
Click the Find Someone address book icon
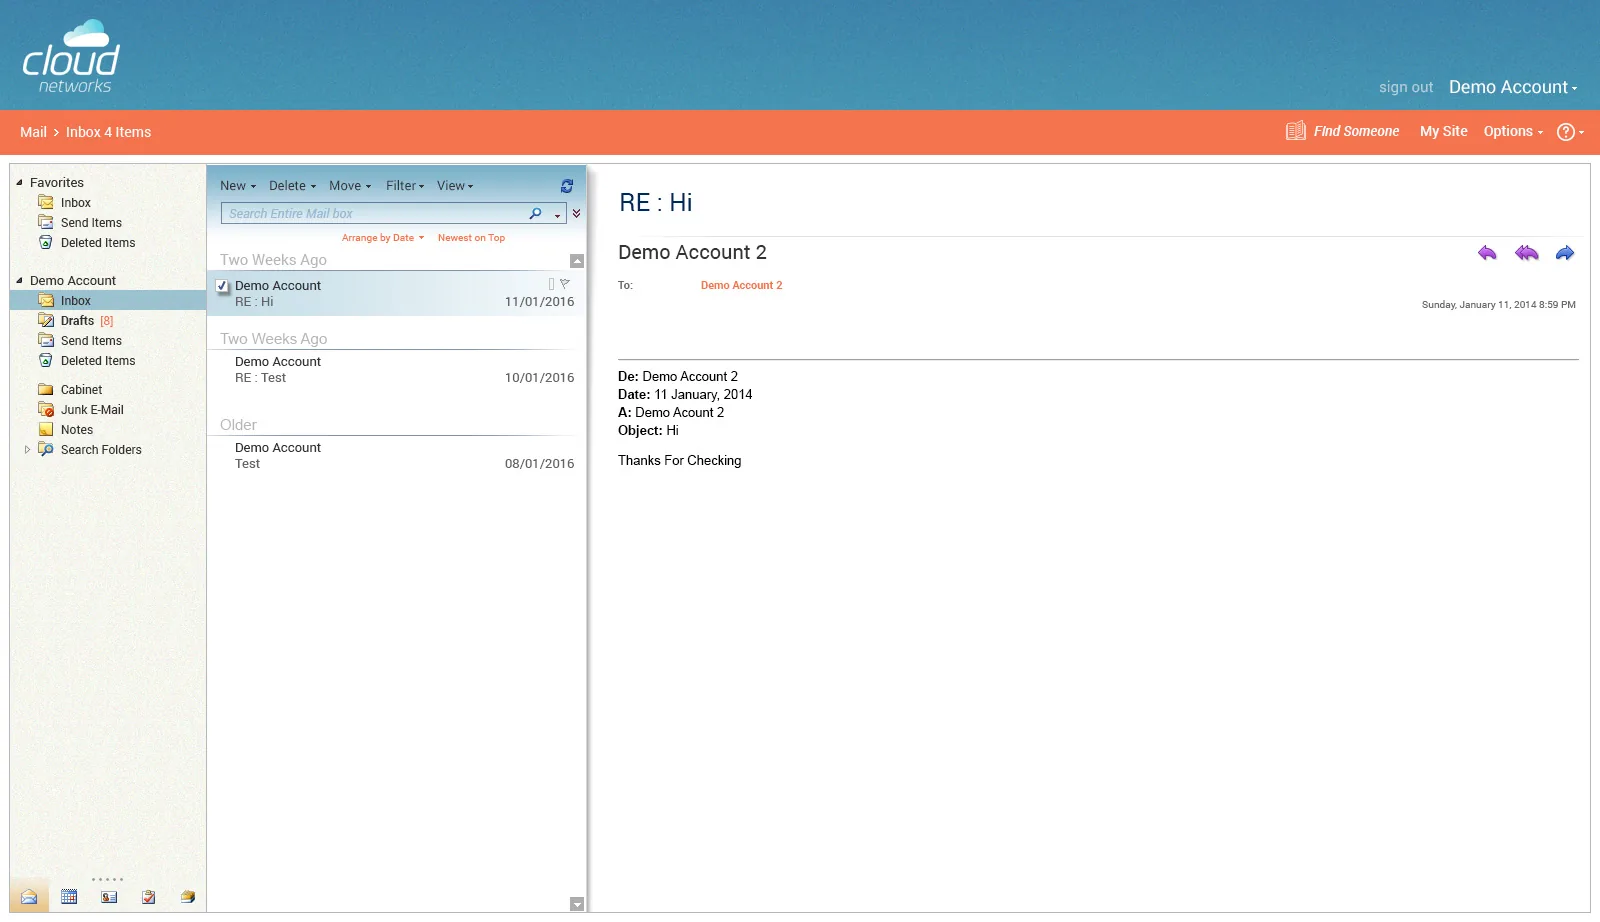1296,131
